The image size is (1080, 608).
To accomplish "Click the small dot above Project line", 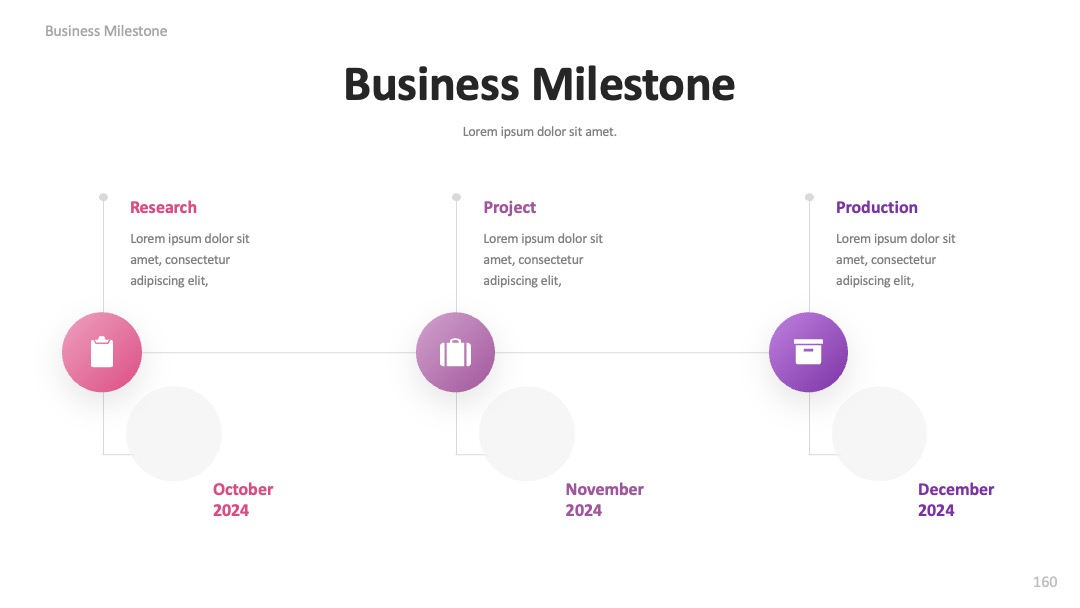I will pyautogui.click(x=456, y=197).
